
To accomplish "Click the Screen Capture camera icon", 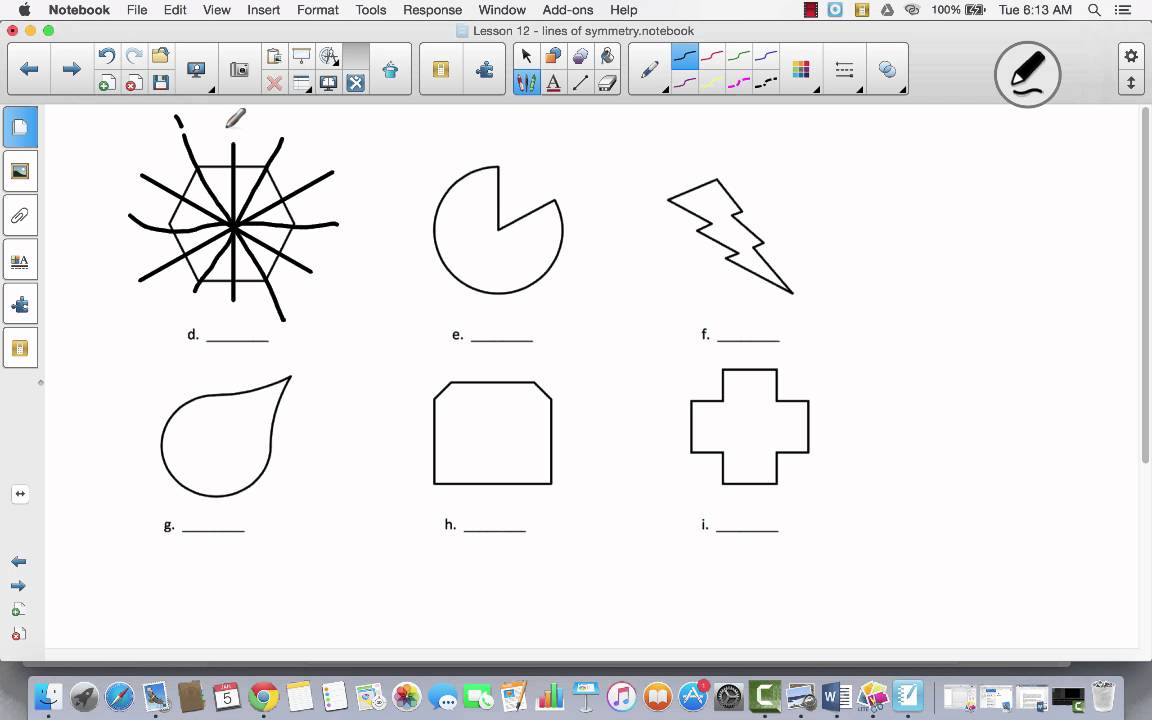I will pos(240,69).
